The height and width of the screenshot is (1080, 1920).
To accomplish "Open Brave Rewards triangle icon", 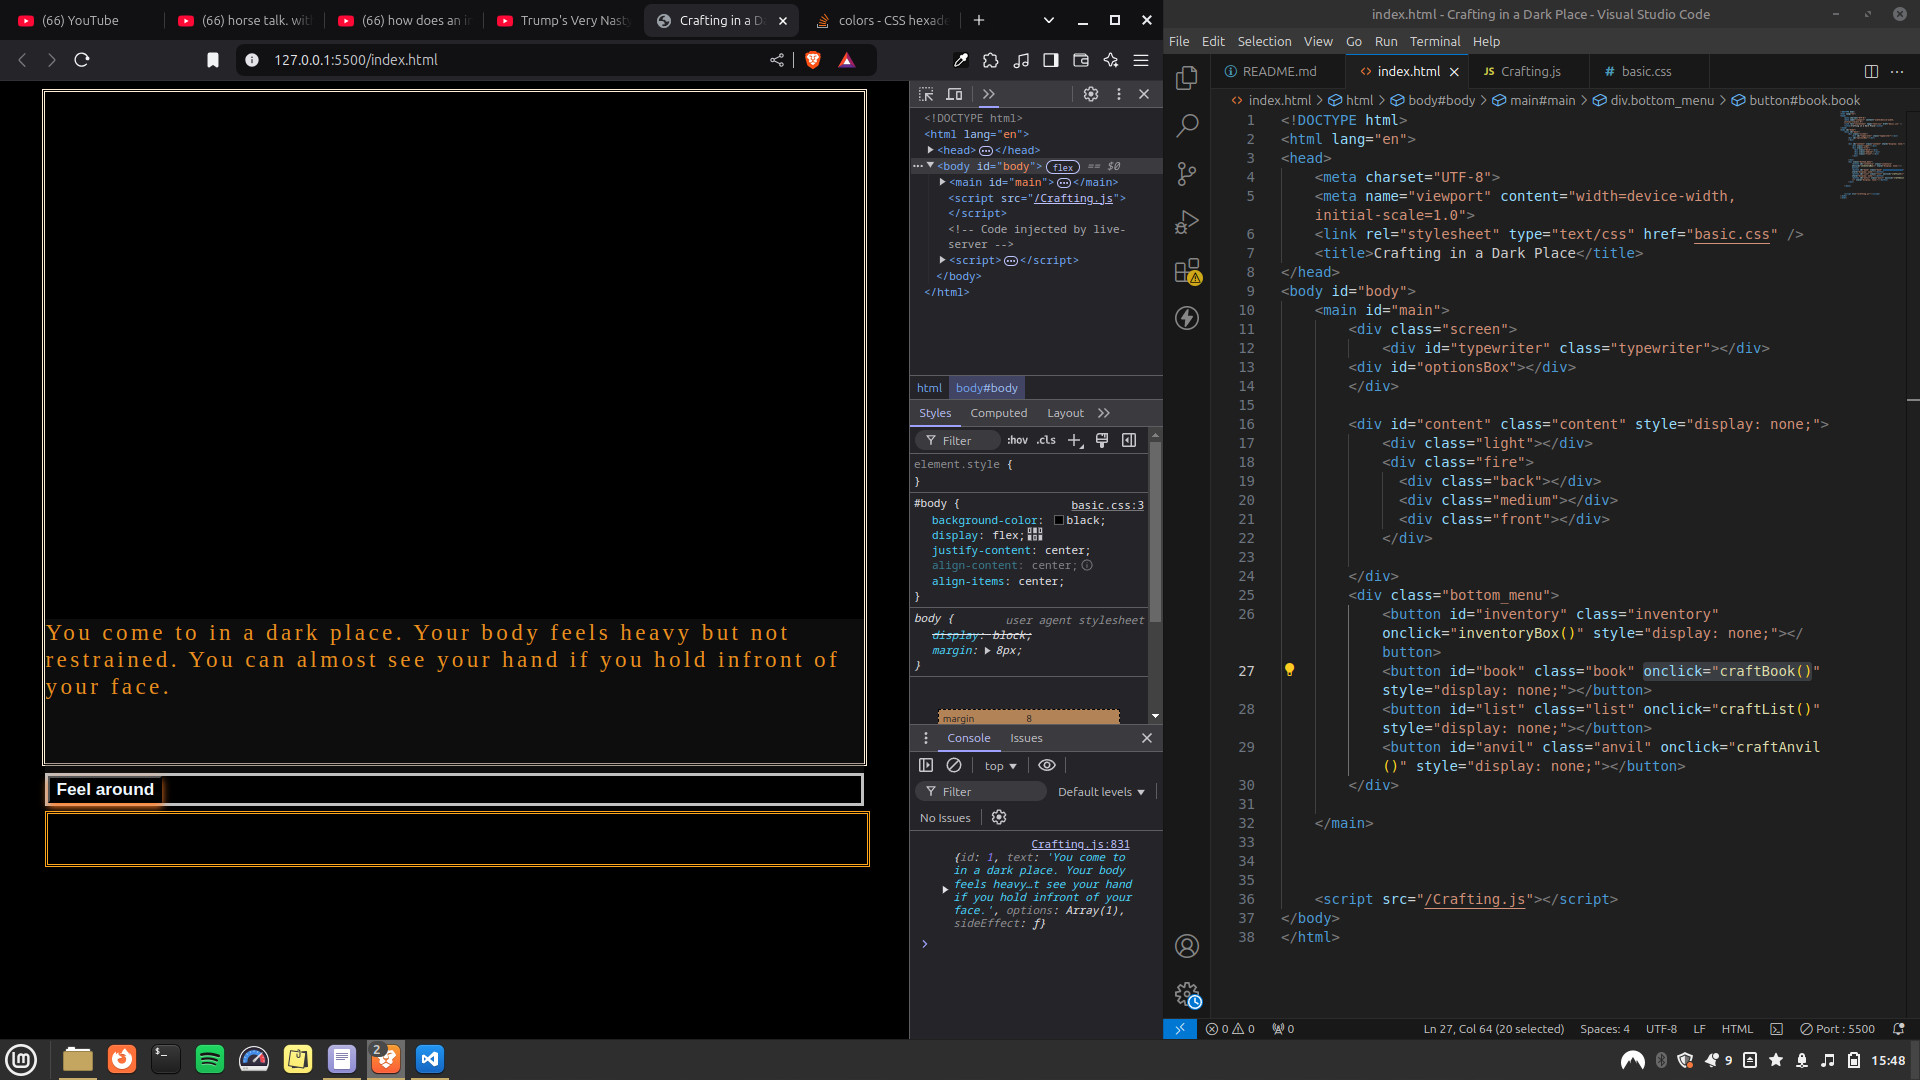I will pyautogui.click(x=847, y=60).
